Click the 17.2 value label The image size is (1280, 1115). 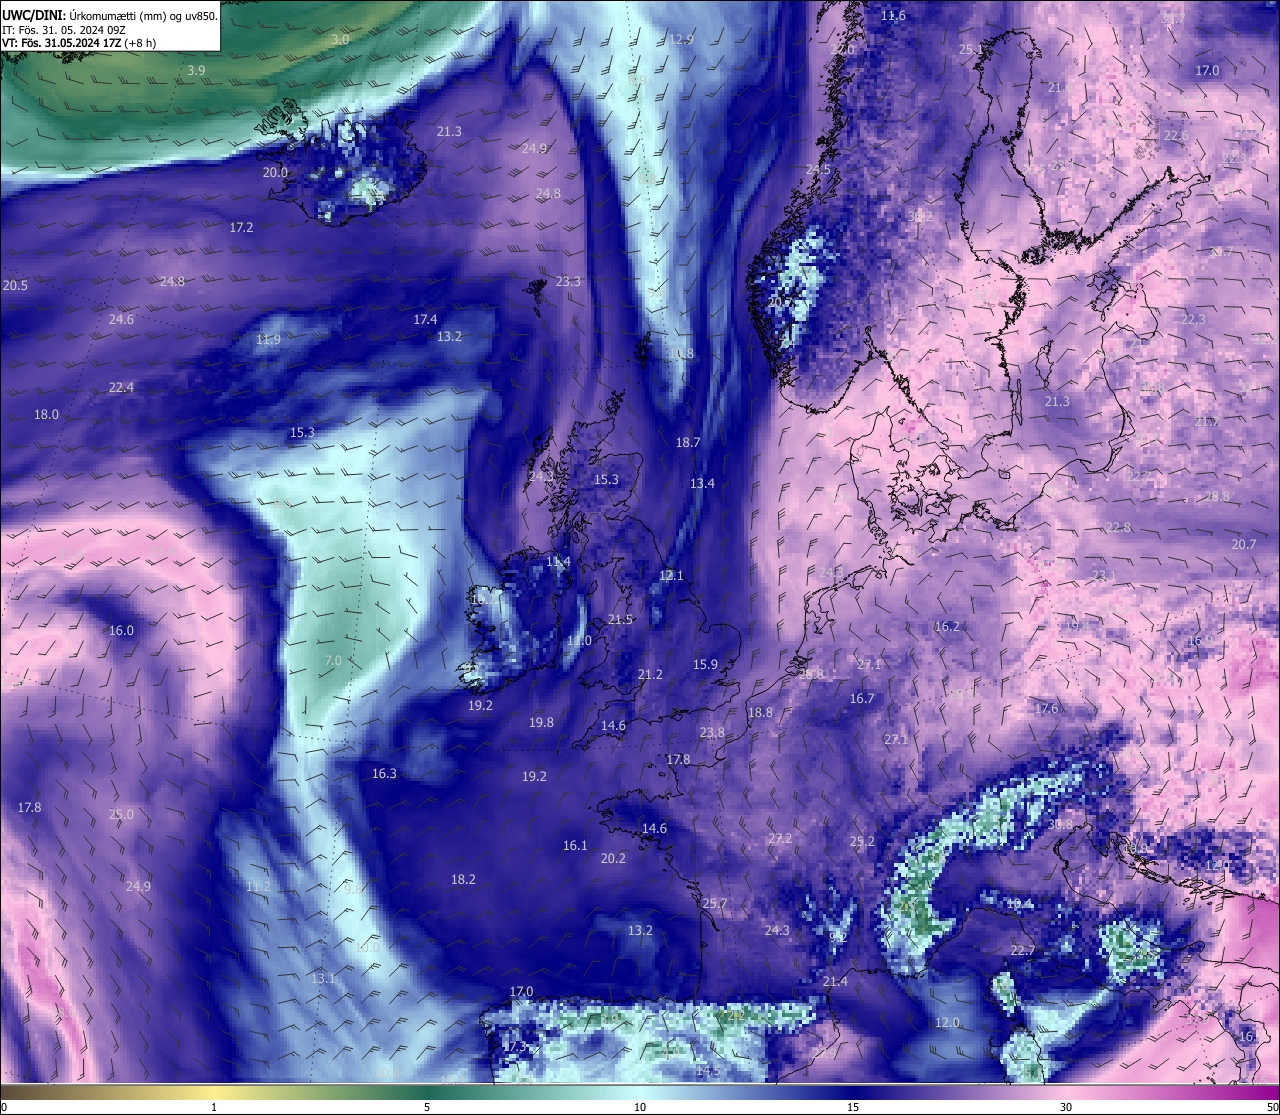(x=241, y=227)
